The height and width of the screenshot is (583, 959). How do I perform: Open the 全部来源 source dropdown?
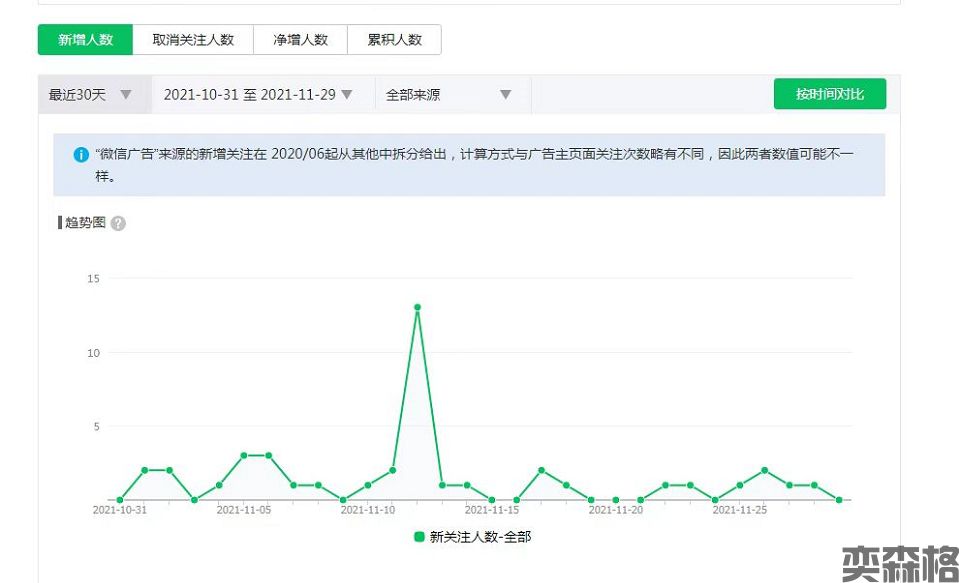pyautogui.click(x=449, y=95)
